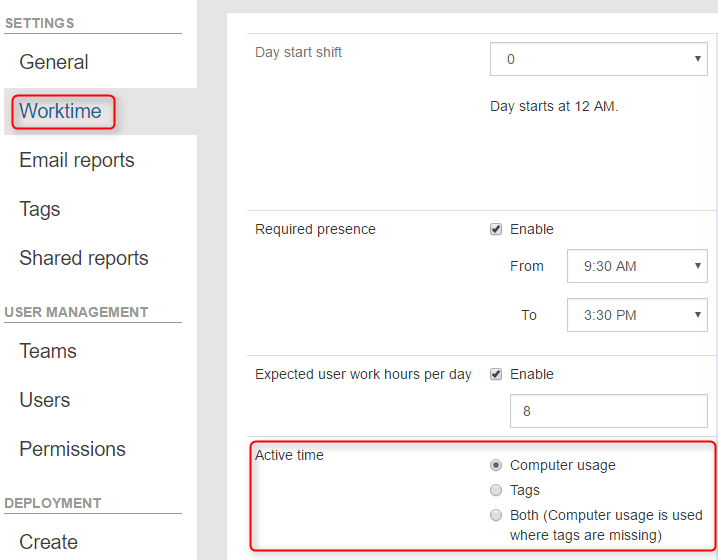Viewport: 718px width, 560px height.
Task: Open Email reports settings
Action: (x=76, y=160)
